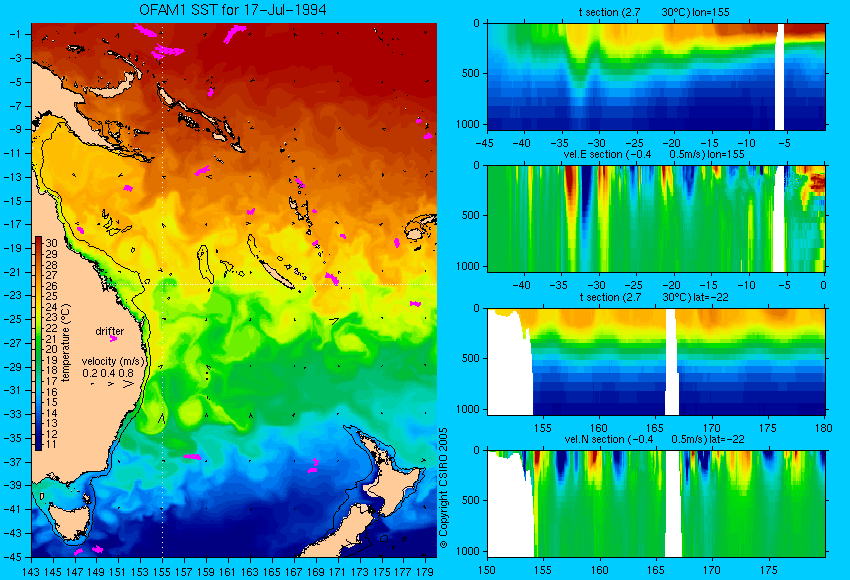The height and width of the screenshot is (580, 850).
Task: Click colorbar tick label "30"
Action: tap(51, 243)
